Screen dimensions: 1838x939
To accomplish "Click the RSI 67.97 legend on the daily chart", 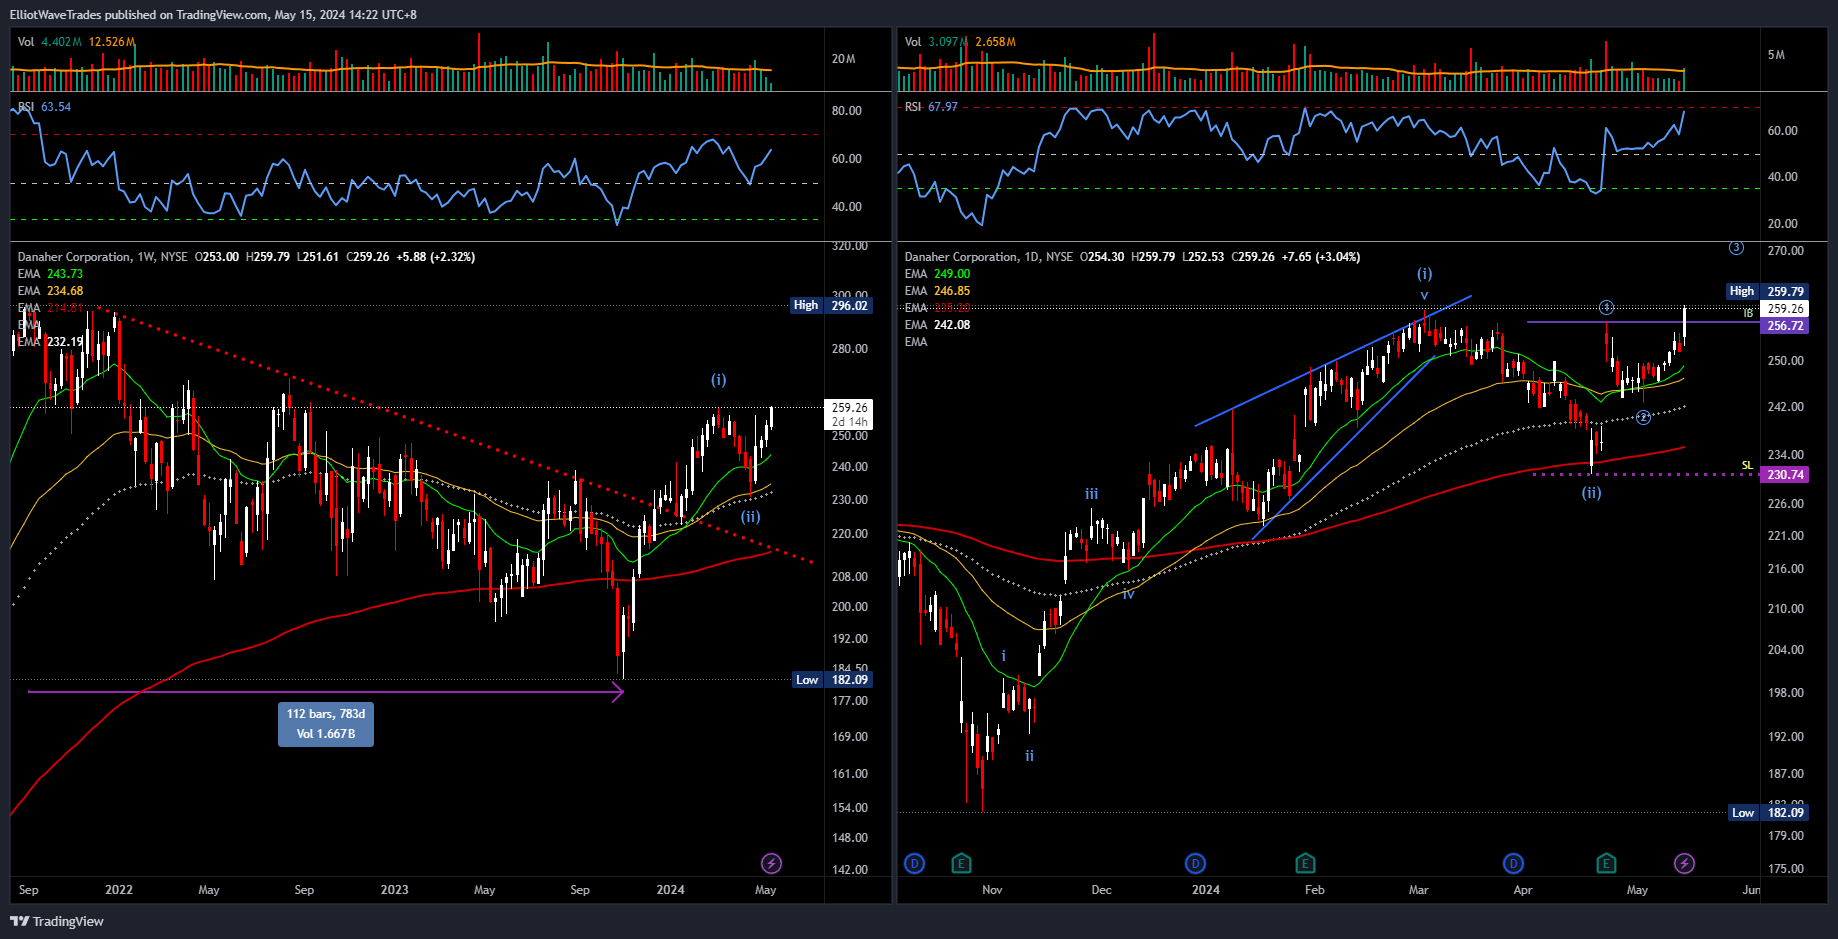I will tap(931, 107).
